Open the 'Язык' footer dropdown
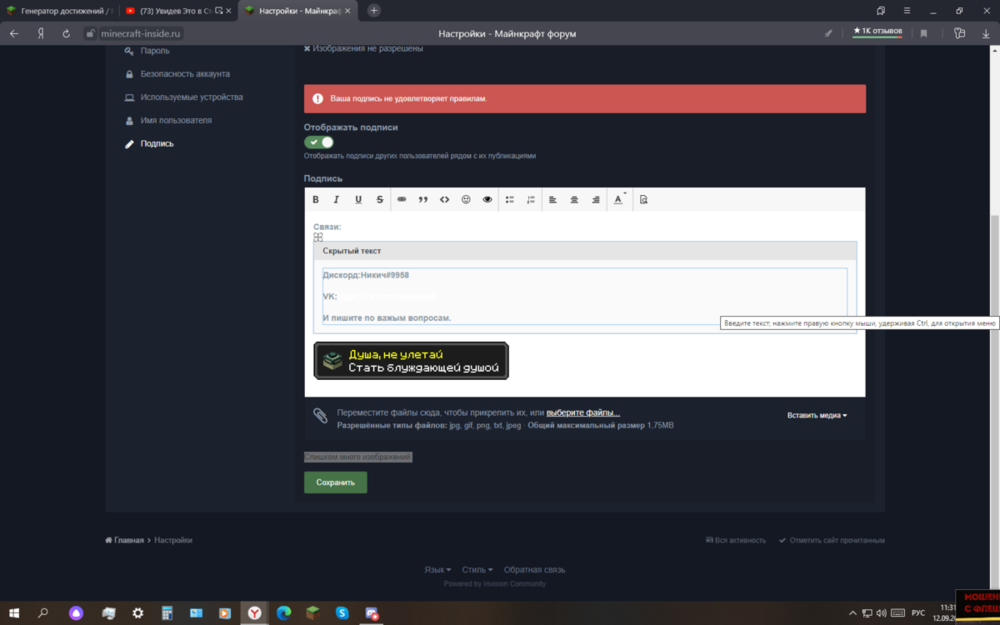This screenshot has height=625, width=1000. pyautogui.click(x=438, y=570)
